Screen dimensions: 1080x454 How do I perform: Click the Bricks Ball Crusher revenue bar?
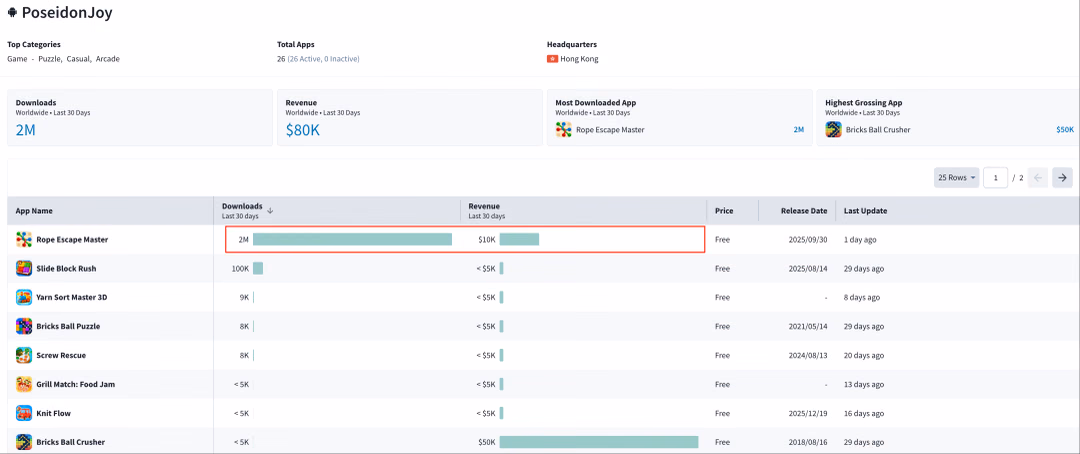click(x=599, y=442)
